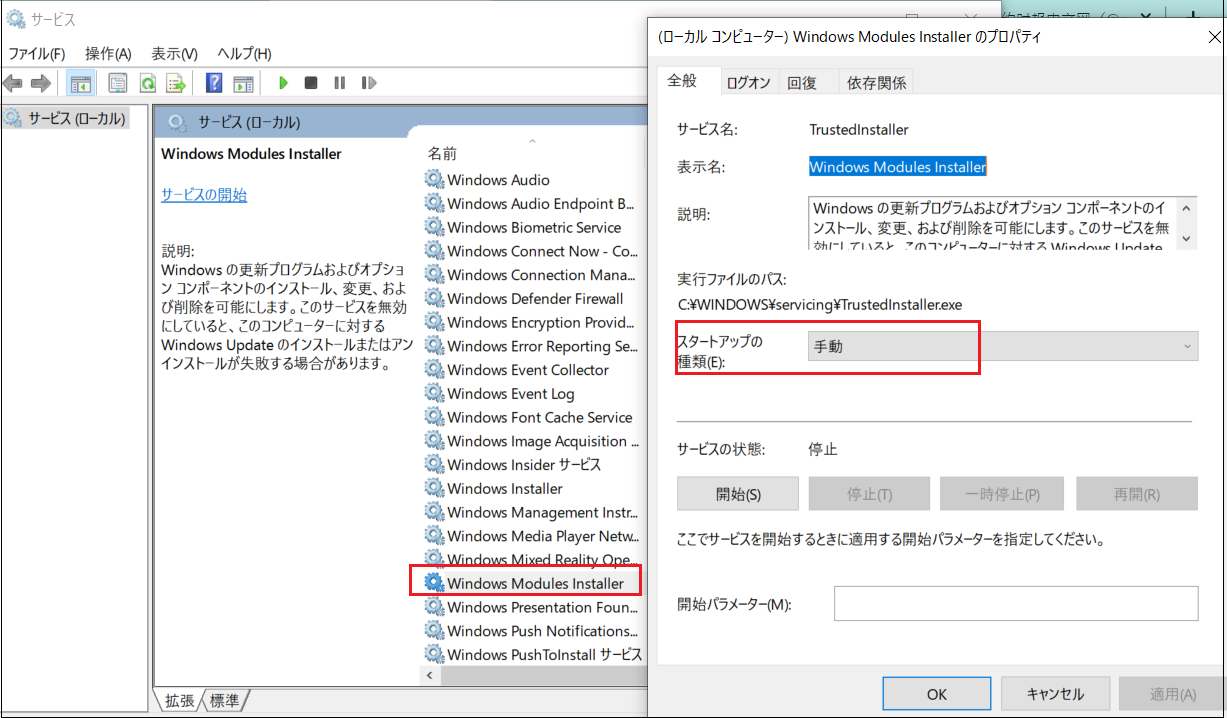Click the 開始(S) button
Image resolution: width=1227 pixels, height=718 pixels.
(x=738, y=494)
